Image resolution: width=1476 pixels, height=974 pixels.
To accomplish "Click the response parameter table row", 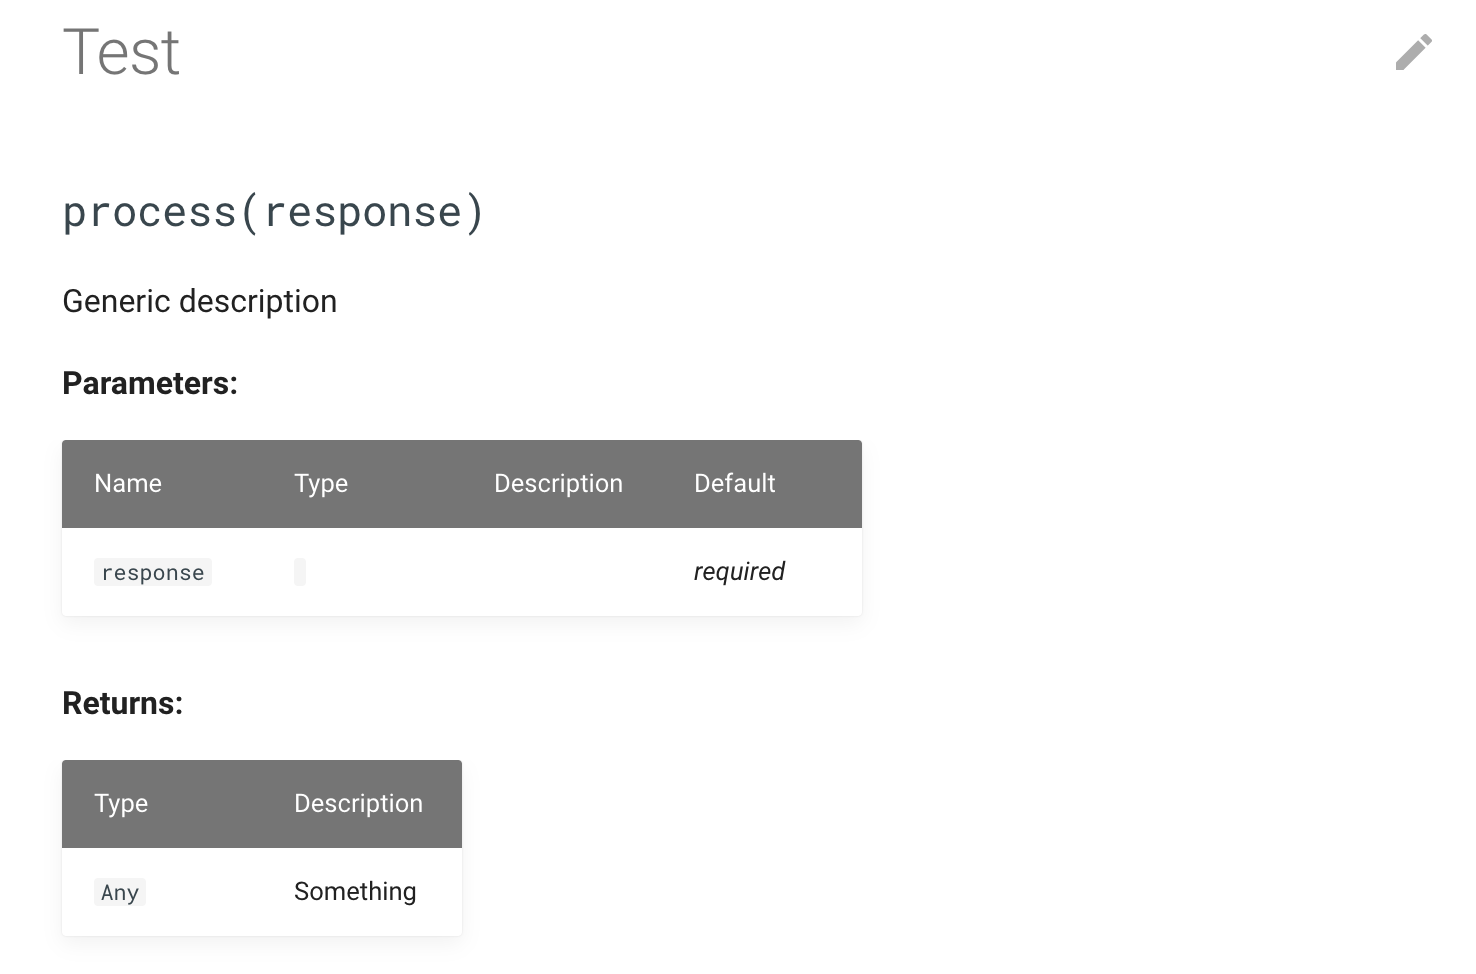I will (460, 571).
